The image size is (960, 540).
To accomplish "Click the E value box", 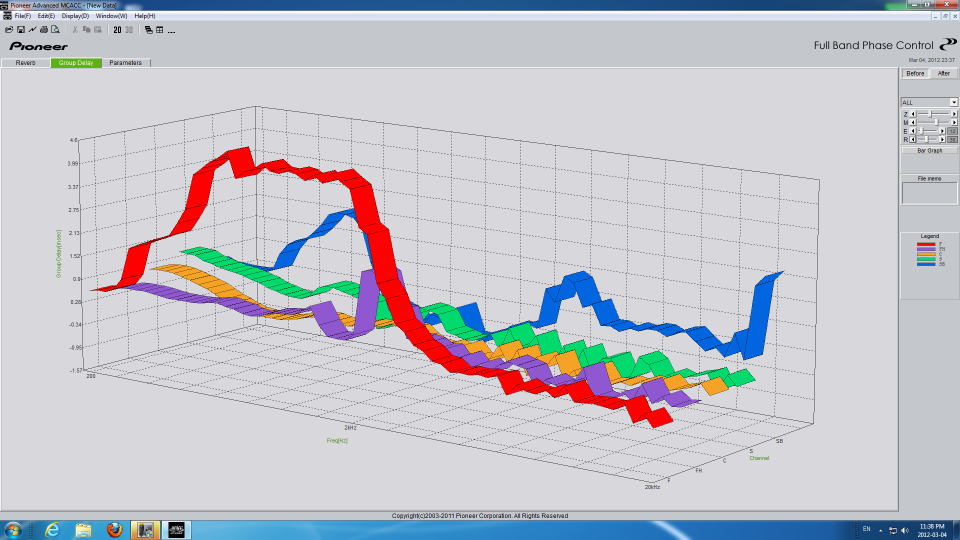I will (x=953, y=131).
